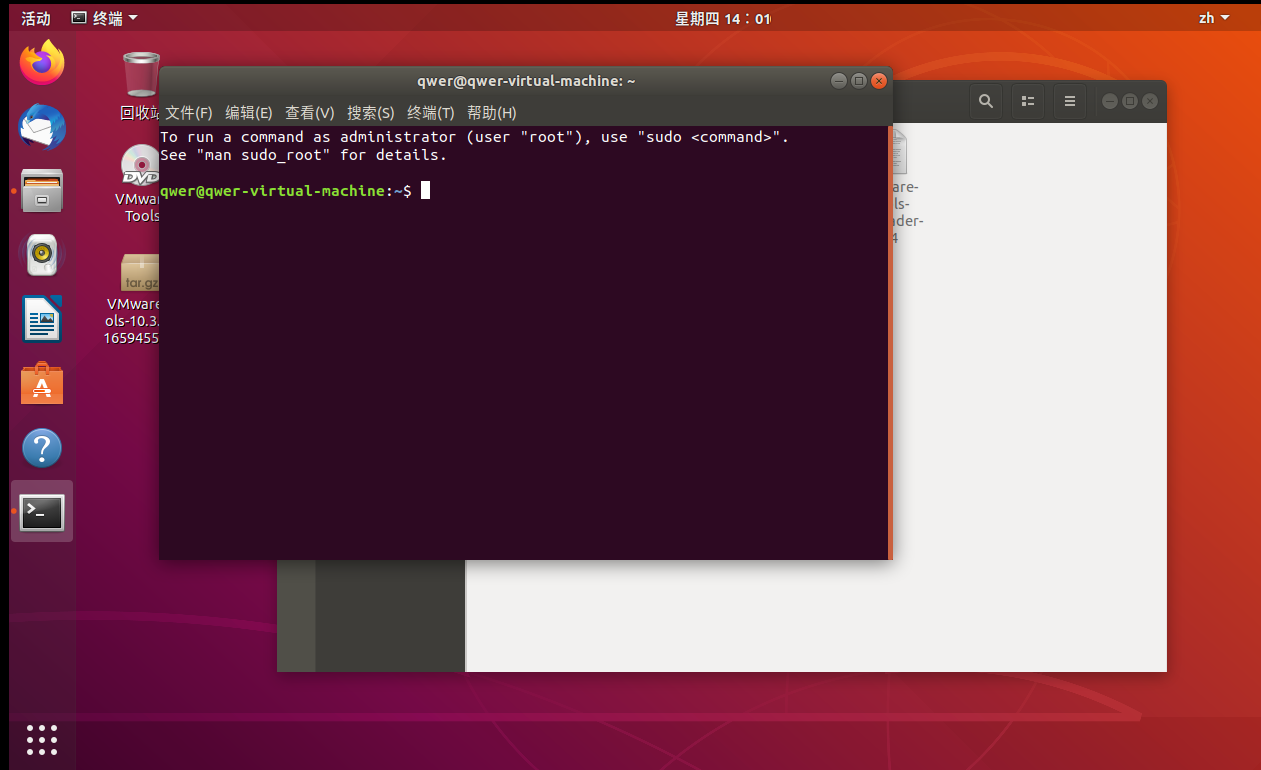Open hamburger menu in Files window
The height and width of the screenshot is (770, 1261).
pos(1069,101)
